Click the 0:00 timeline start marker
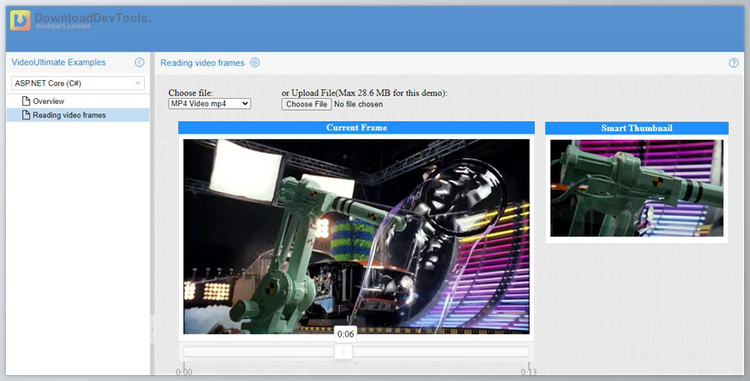 coord(184,372)
